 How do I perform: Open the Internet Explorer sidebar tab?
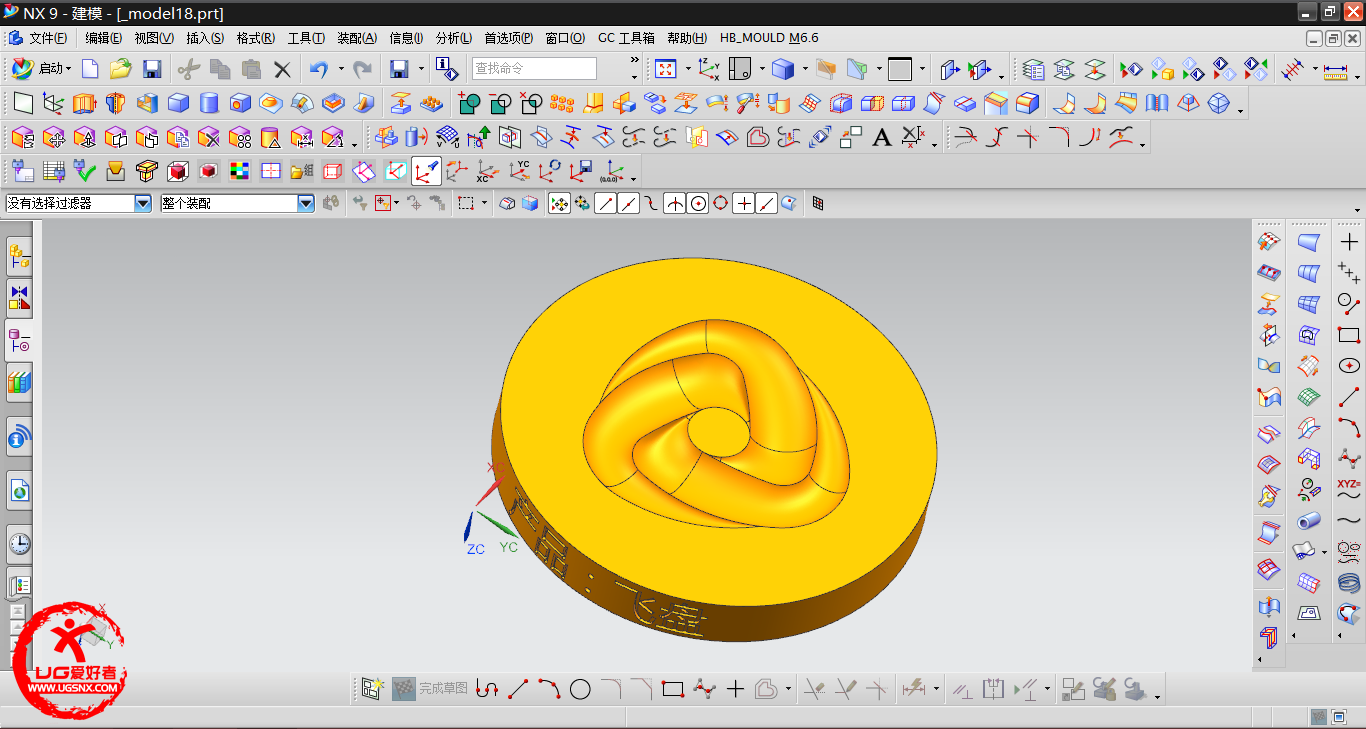point(19,490)
